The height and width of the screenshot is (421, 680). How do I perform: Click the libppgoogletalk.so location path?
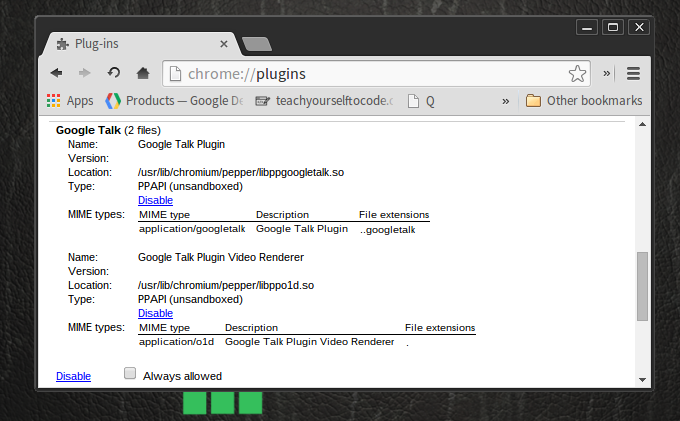pos(241,173)
